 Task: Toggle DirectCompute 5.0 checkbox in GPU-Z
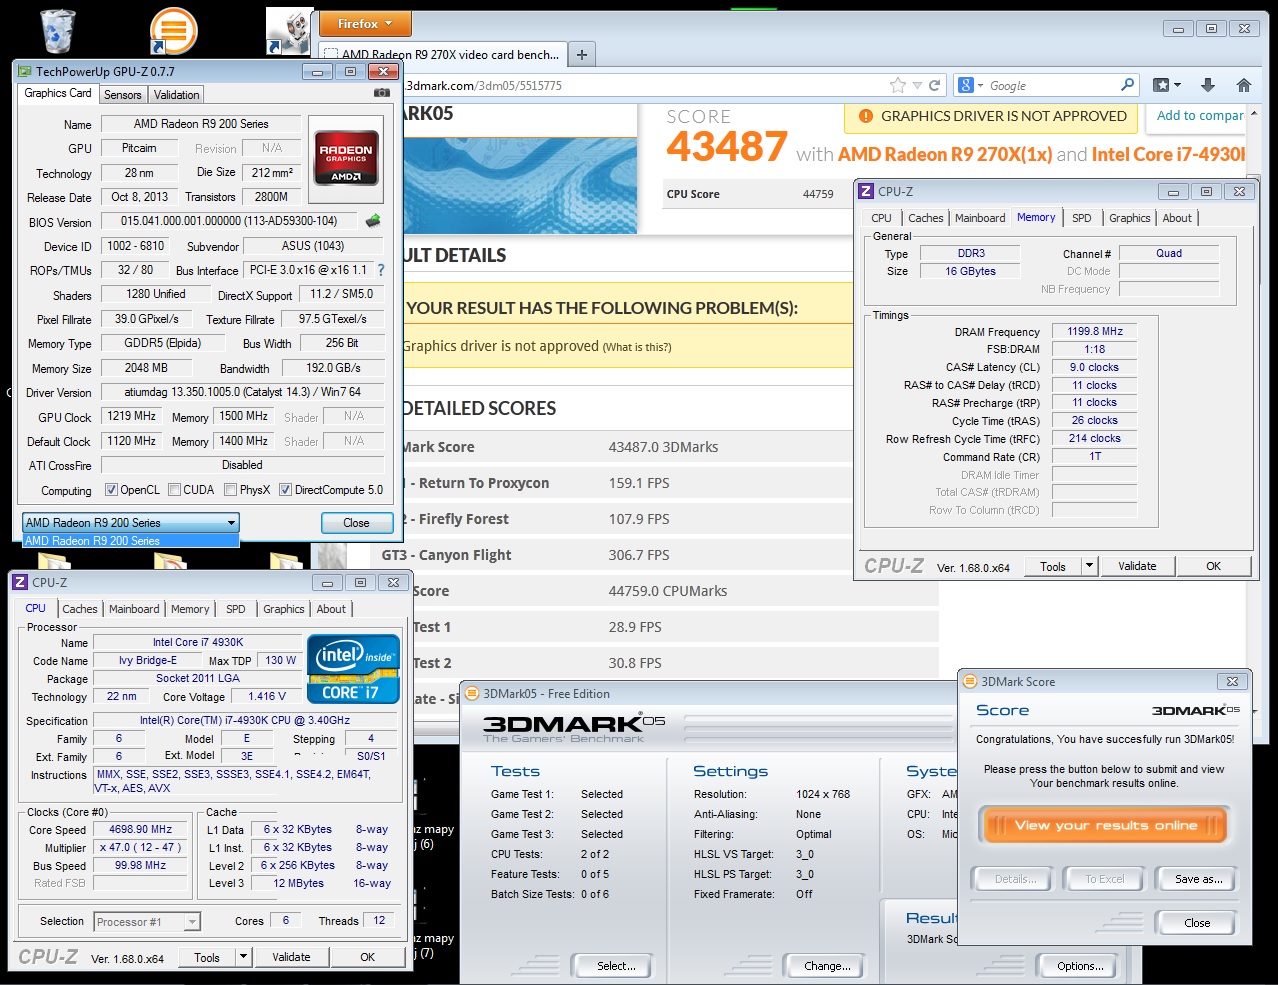(x=285, y=490)
